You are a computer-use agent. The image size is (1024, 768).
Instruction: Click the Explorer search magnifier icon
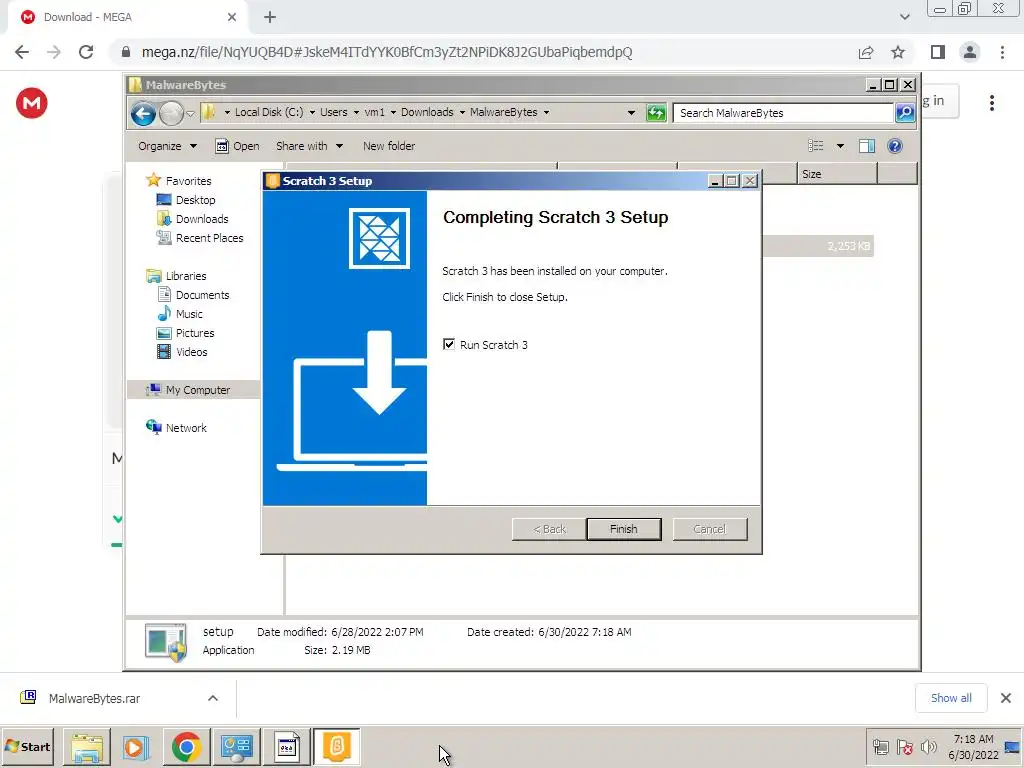tap(904, 113)
